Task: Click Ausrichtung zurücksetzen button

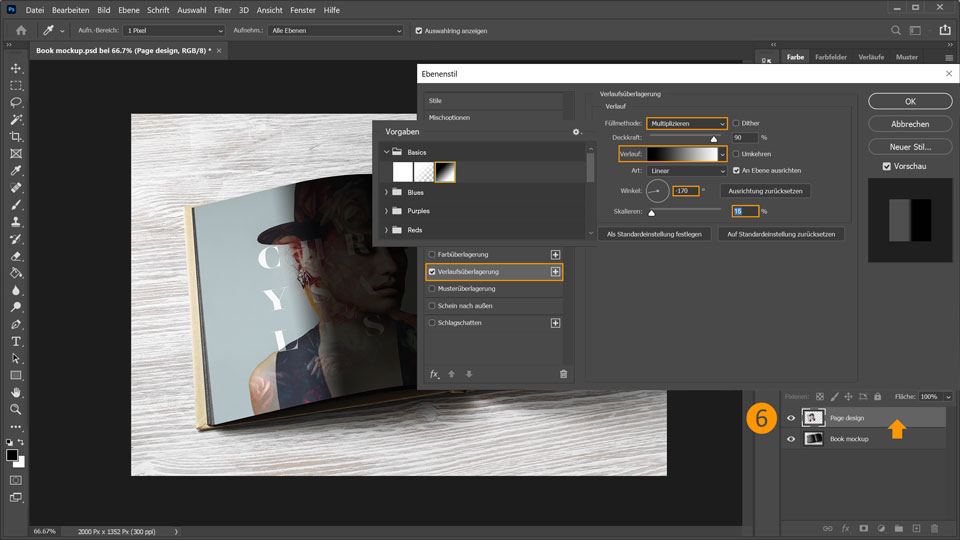Action: pyautogui.click(x=765, y=190)
